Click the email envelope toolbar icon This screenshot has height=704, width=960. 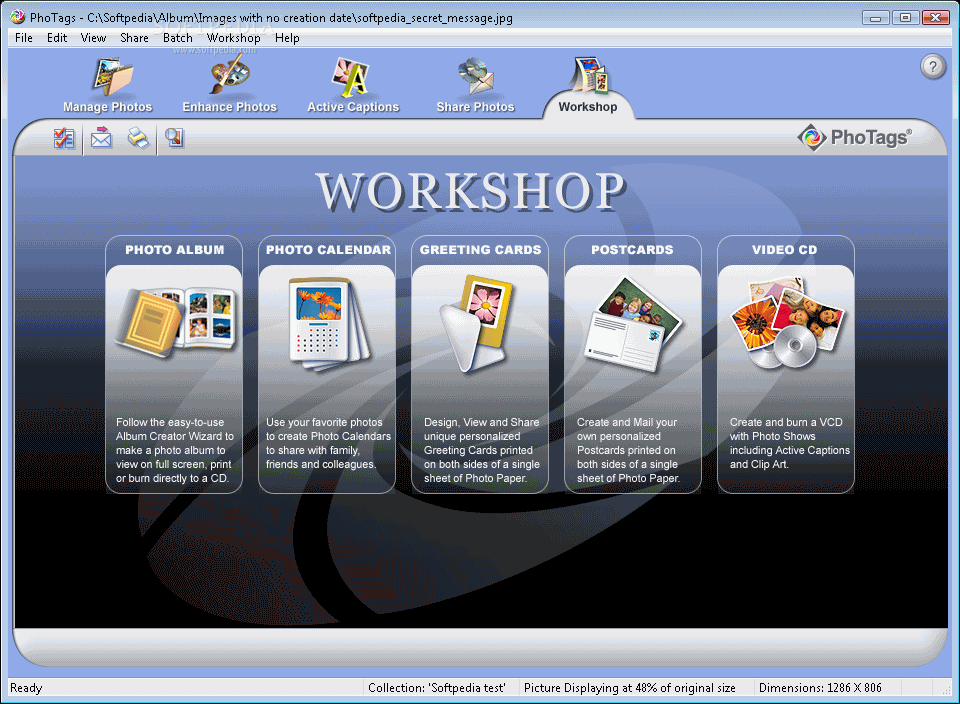pyautogui.click(x=102, y=138)
